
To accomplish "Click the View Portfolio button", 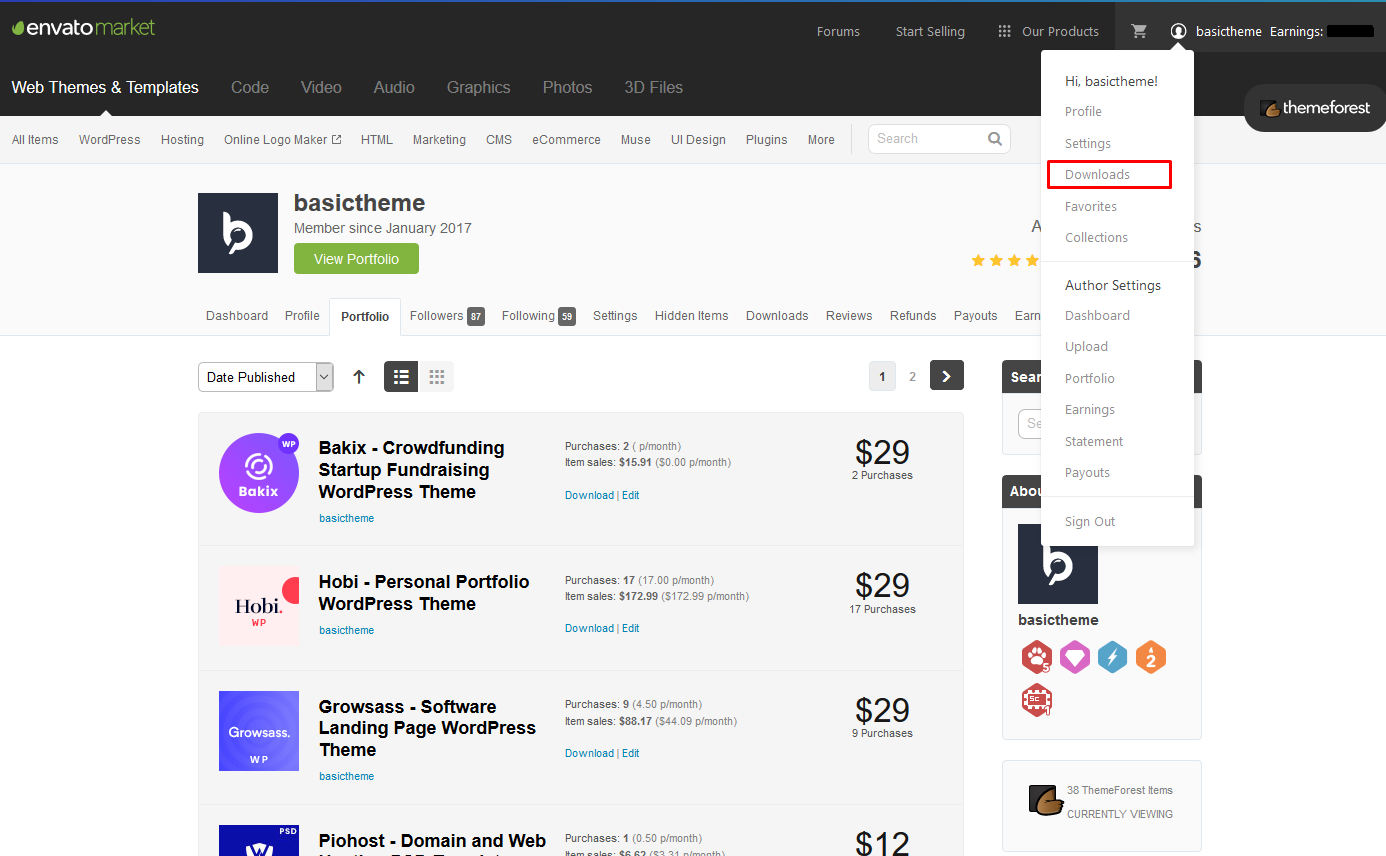I will coord(356,259).
